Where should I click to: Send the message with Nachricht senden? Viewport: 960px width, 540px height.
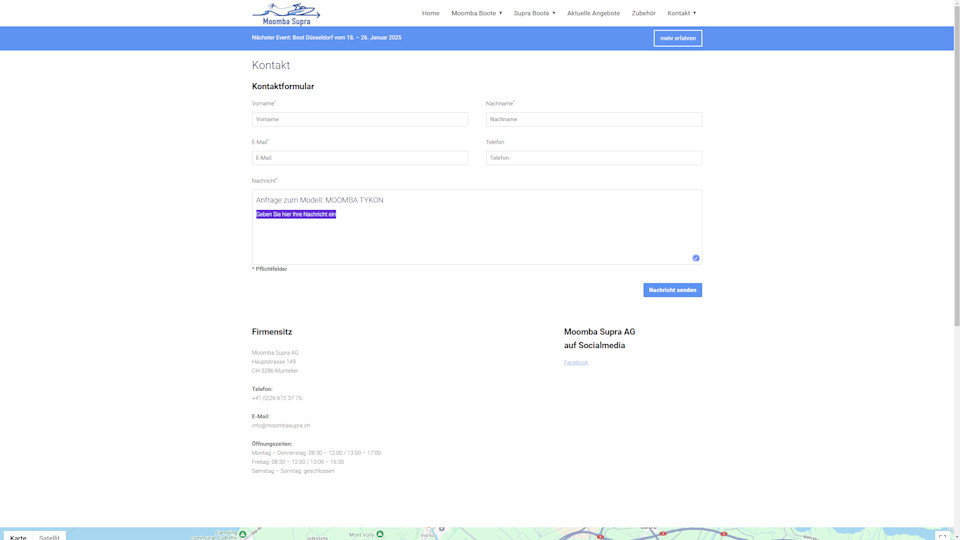672,290
